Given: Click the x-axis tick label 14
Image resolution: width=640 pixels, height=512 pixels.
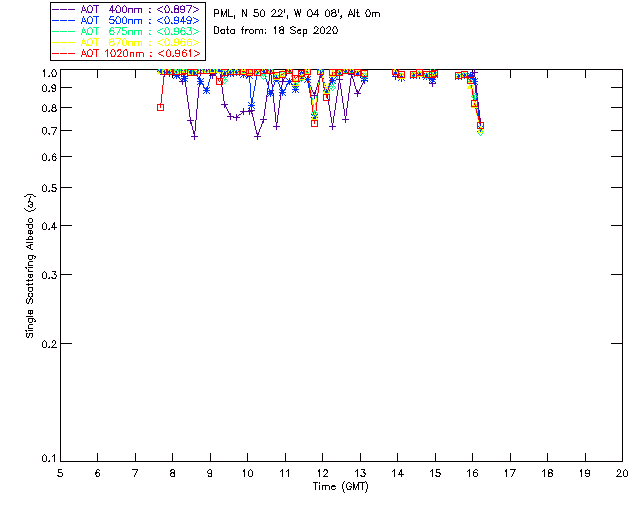Looking at the screenshot, I should [398, 473].
